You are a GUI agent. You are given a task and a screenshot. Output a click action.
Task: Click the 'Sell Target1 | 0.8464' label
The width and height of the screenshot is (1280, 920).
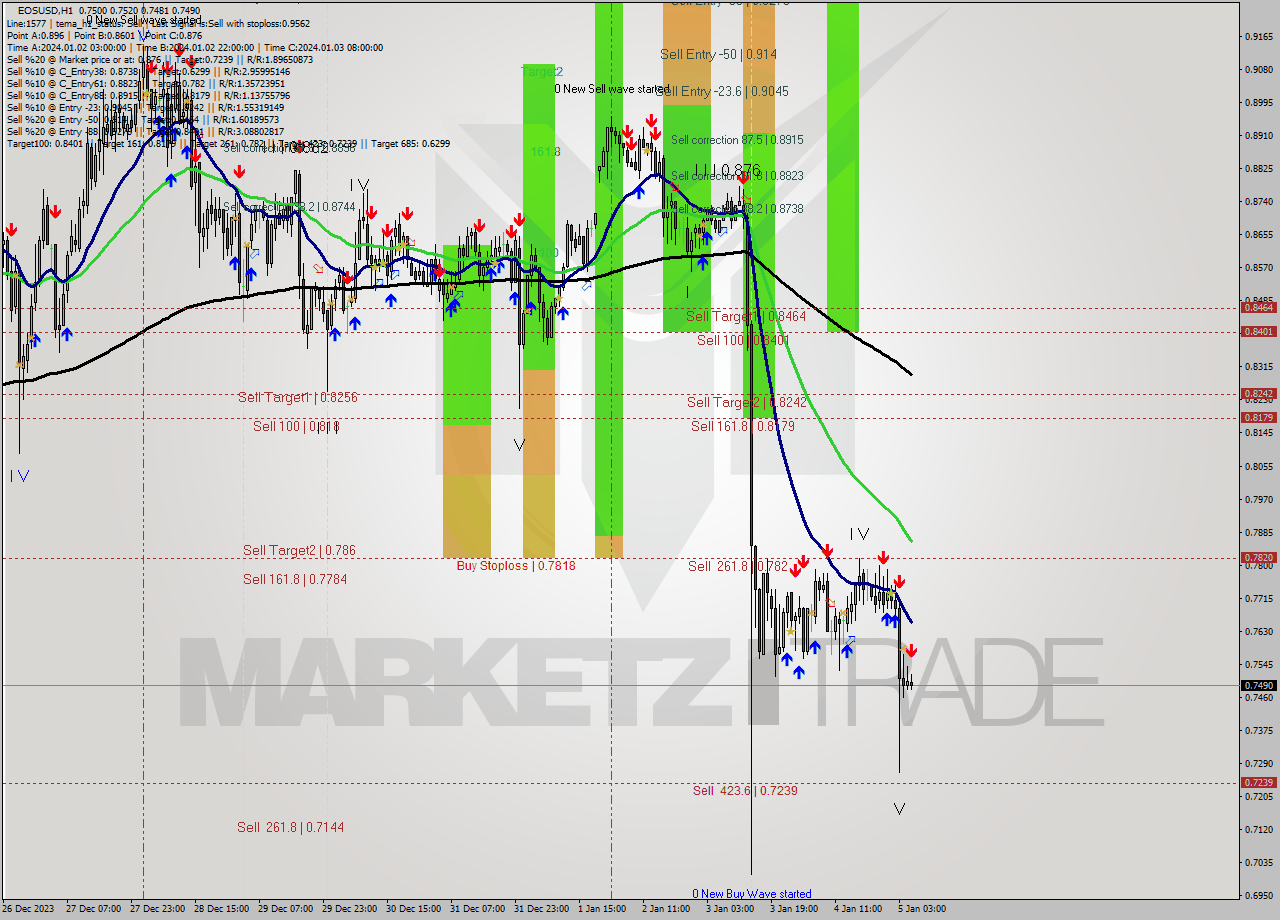(x=746, y=316)
